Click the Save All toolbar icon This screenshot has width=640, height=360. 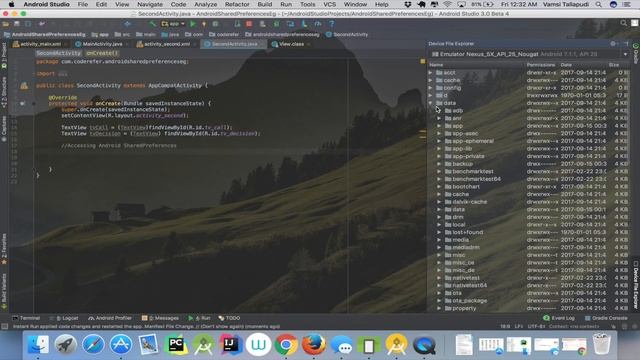17,24
